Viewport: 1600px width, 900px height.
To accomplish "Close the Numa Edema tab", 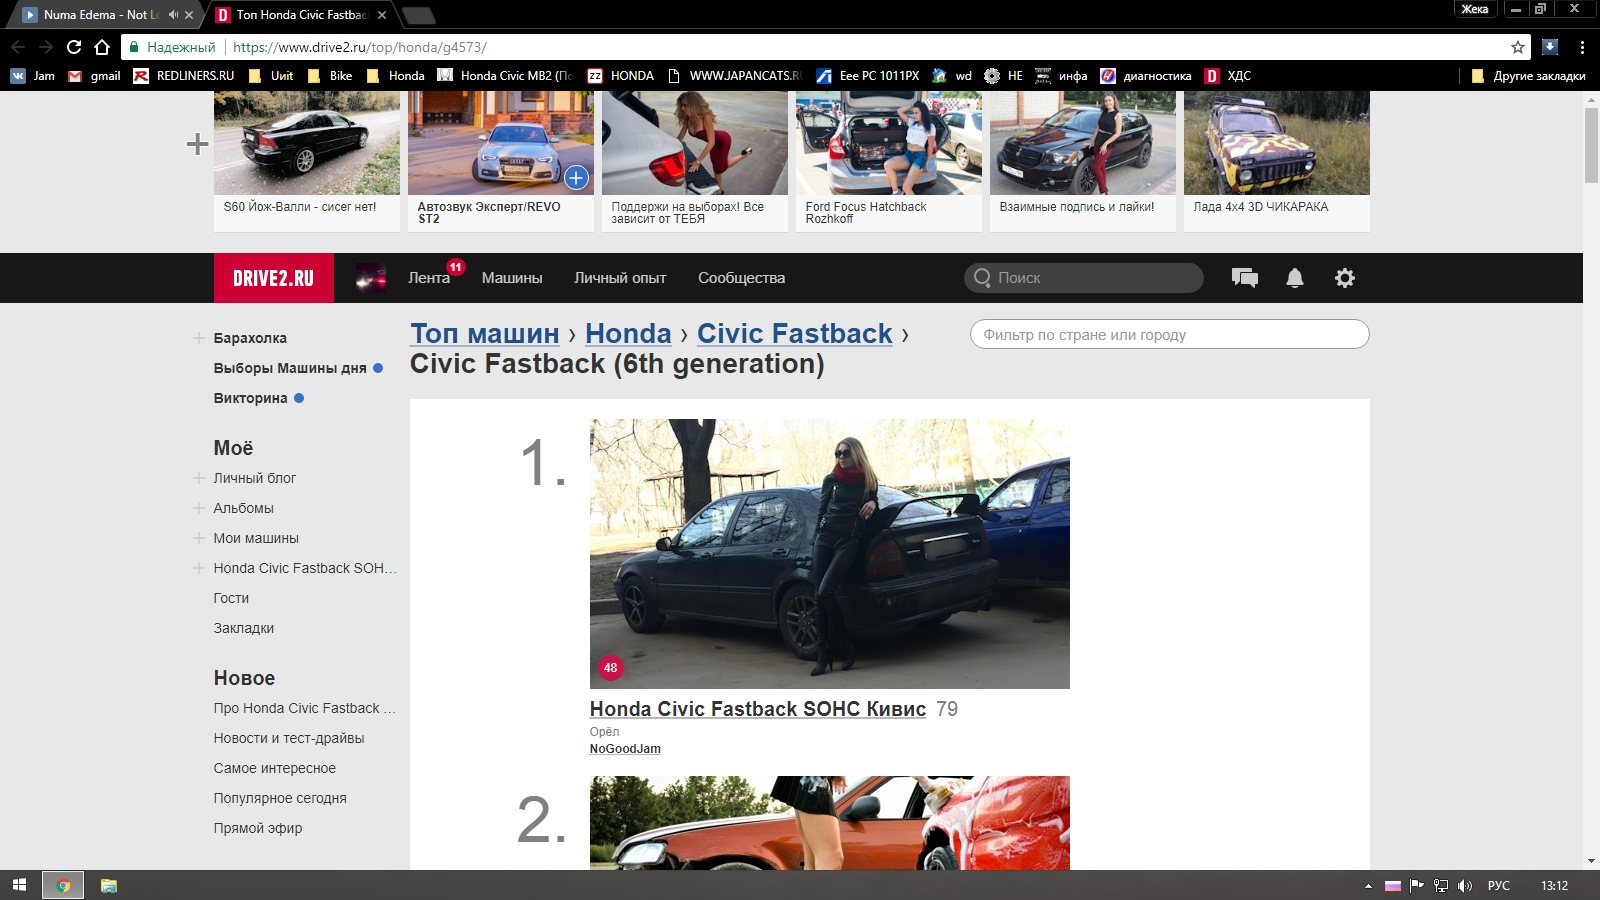I will click(189, 15).
